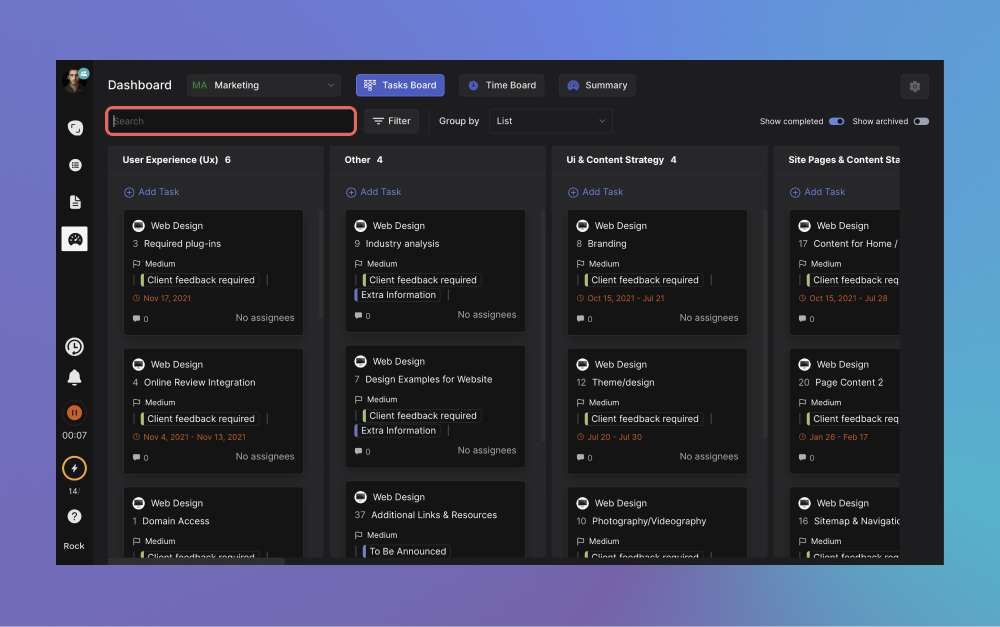Open the Filter options
Viewport: 1000px width, 627px height.
(x=391, y=121)
